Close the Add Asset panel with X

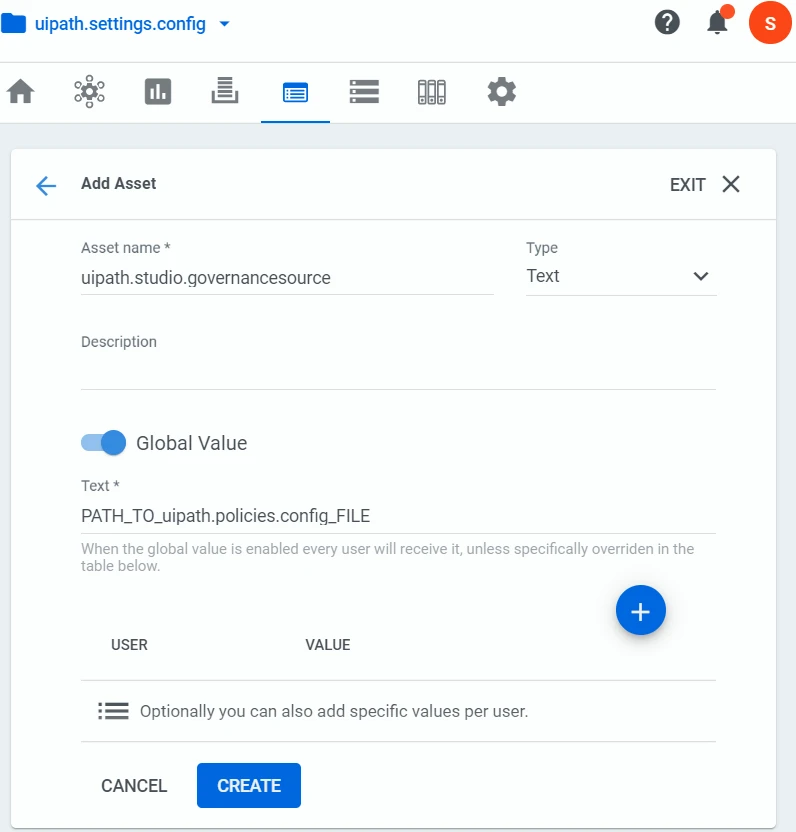pyautogui.click(x=731, y=185)
